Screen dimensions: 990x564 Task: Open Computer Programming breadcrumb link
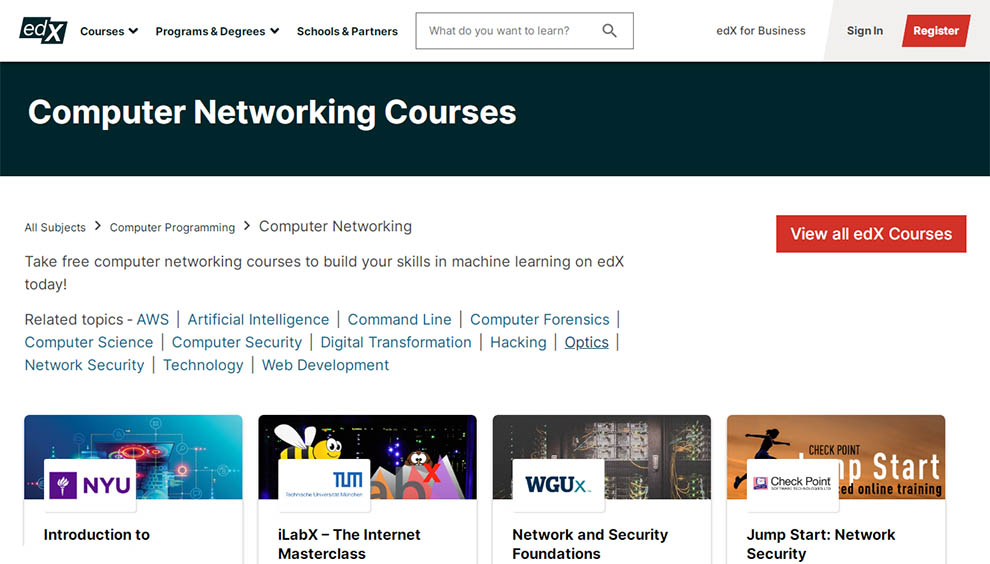[x=172, y=227]
